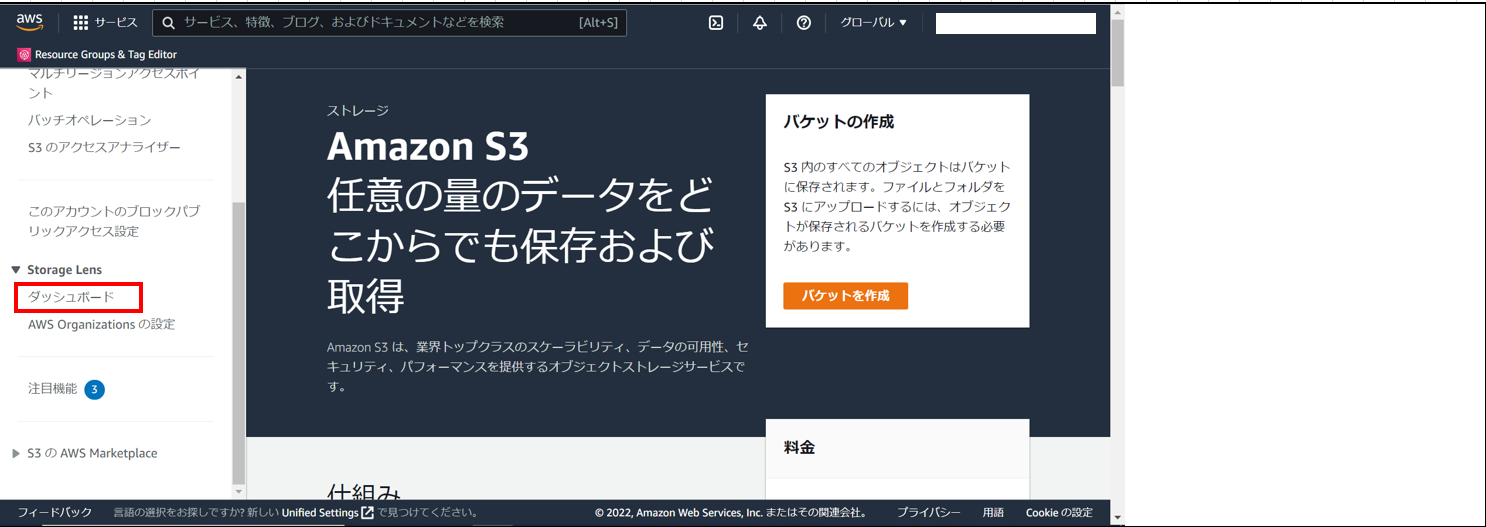
Task: Click フィードバック in the footer
Action: pos(54,513)
